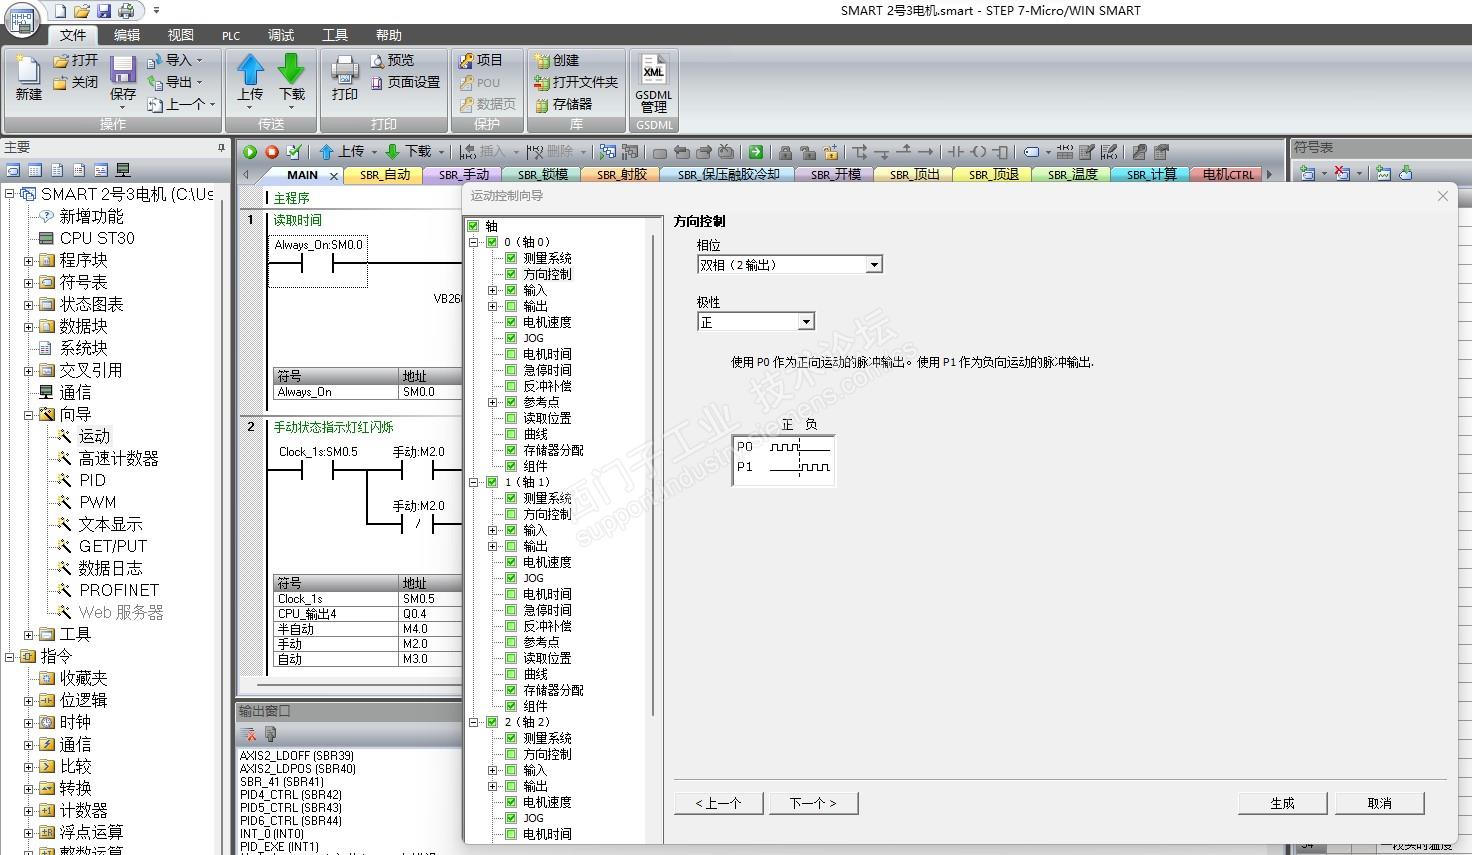The image size is (1472, 855).
Task: Open the SBR_自动 editor tab
Action: tap(385, 174)
